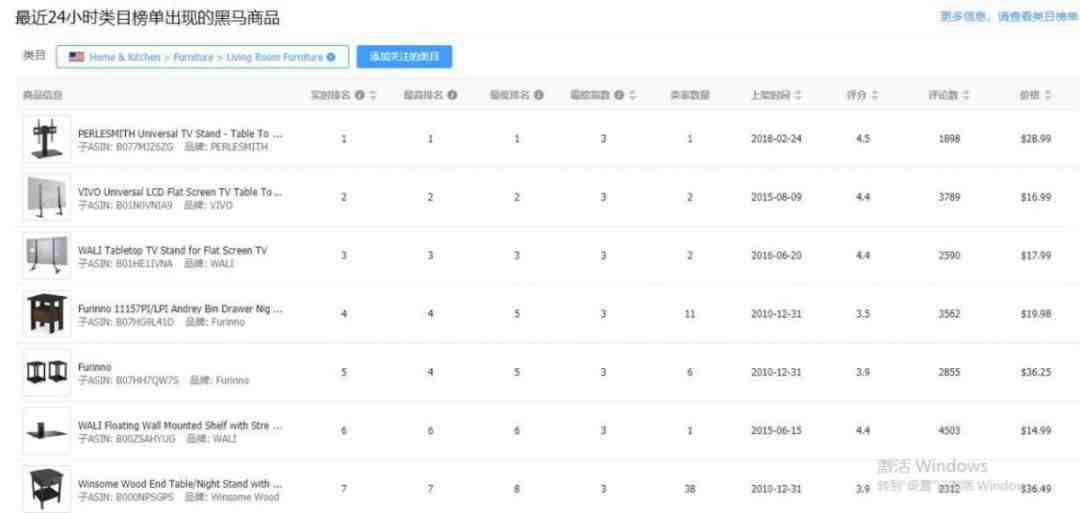This screenshot has height=513, width=1080.
Task: Click the price $17.99
Action: [1036, 255]
